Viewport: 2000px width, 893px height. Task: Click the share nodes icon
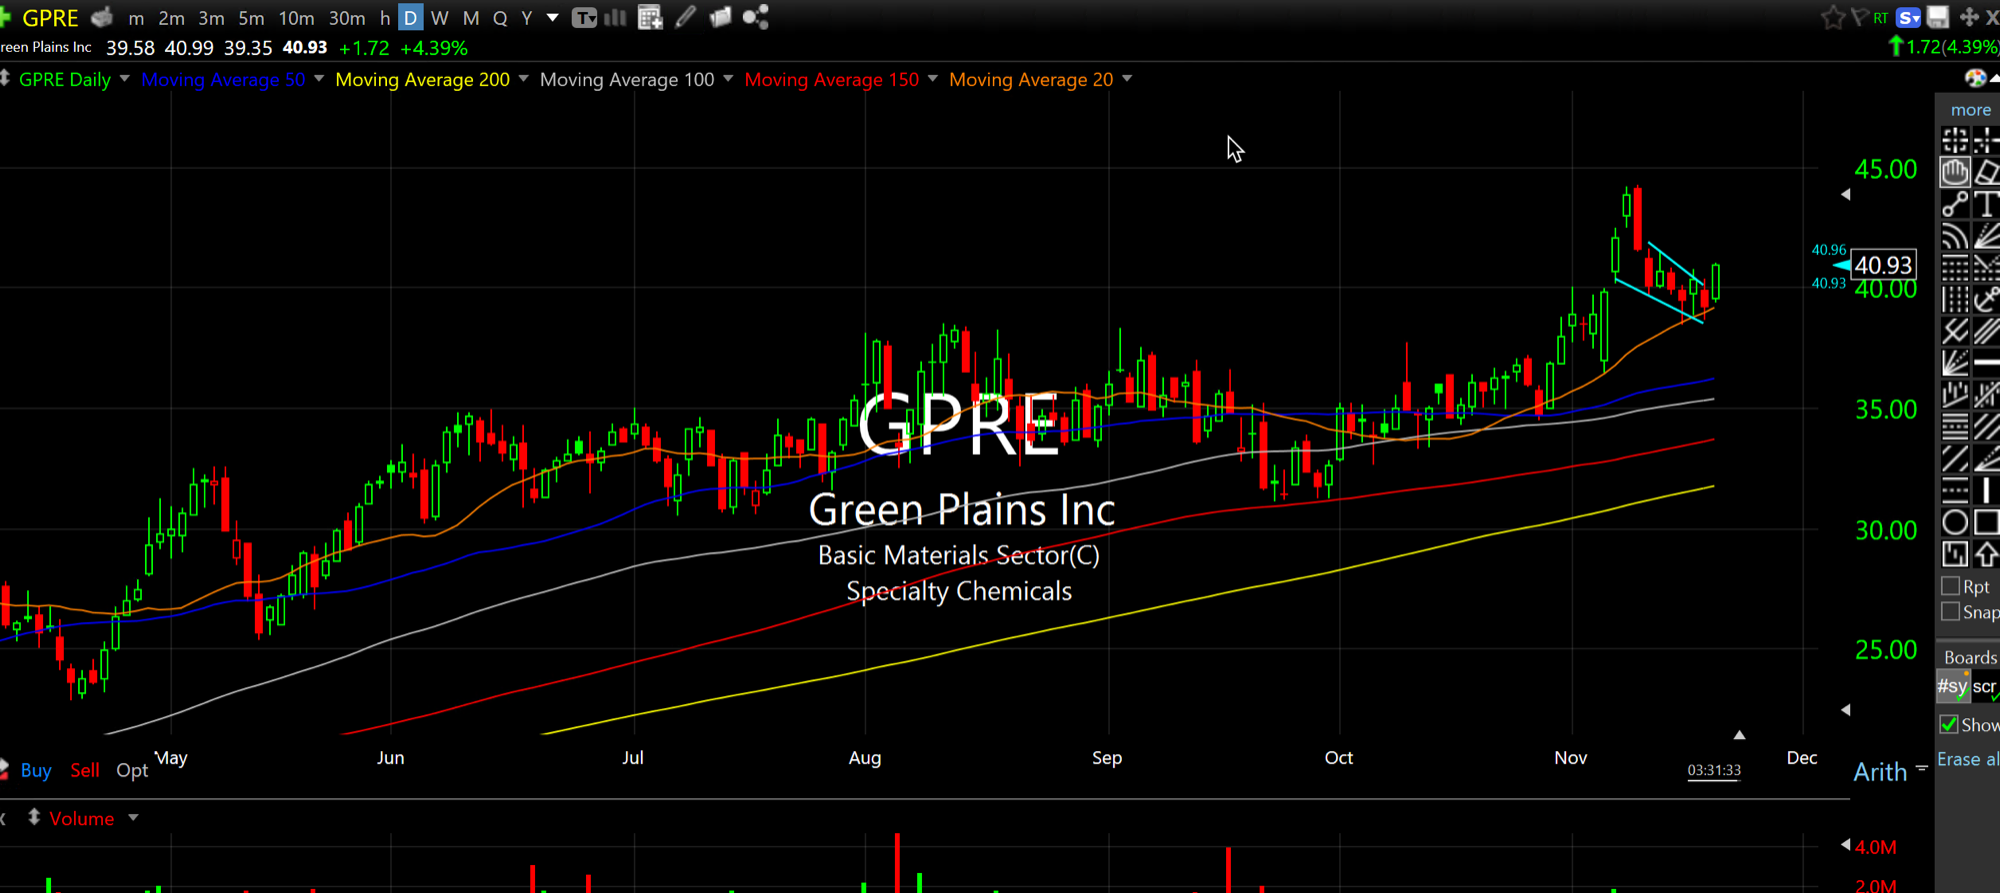tap(756, 17)
